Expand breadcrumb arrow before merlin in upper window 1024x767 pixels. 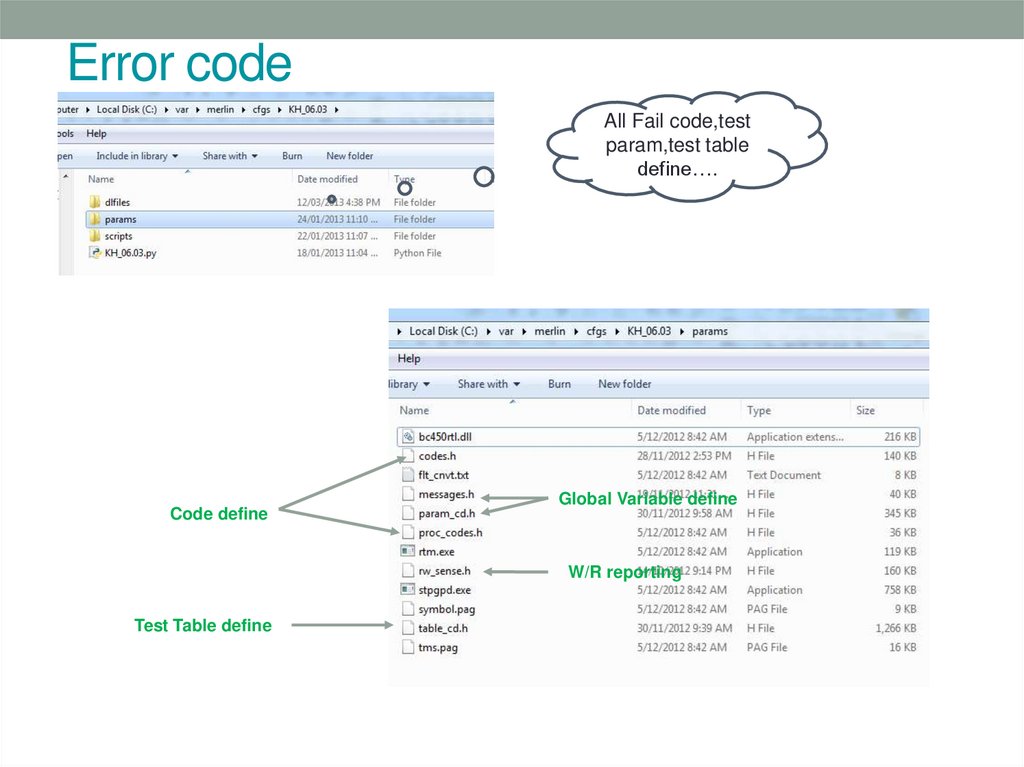pyautogui.click(x=198, y=110)
